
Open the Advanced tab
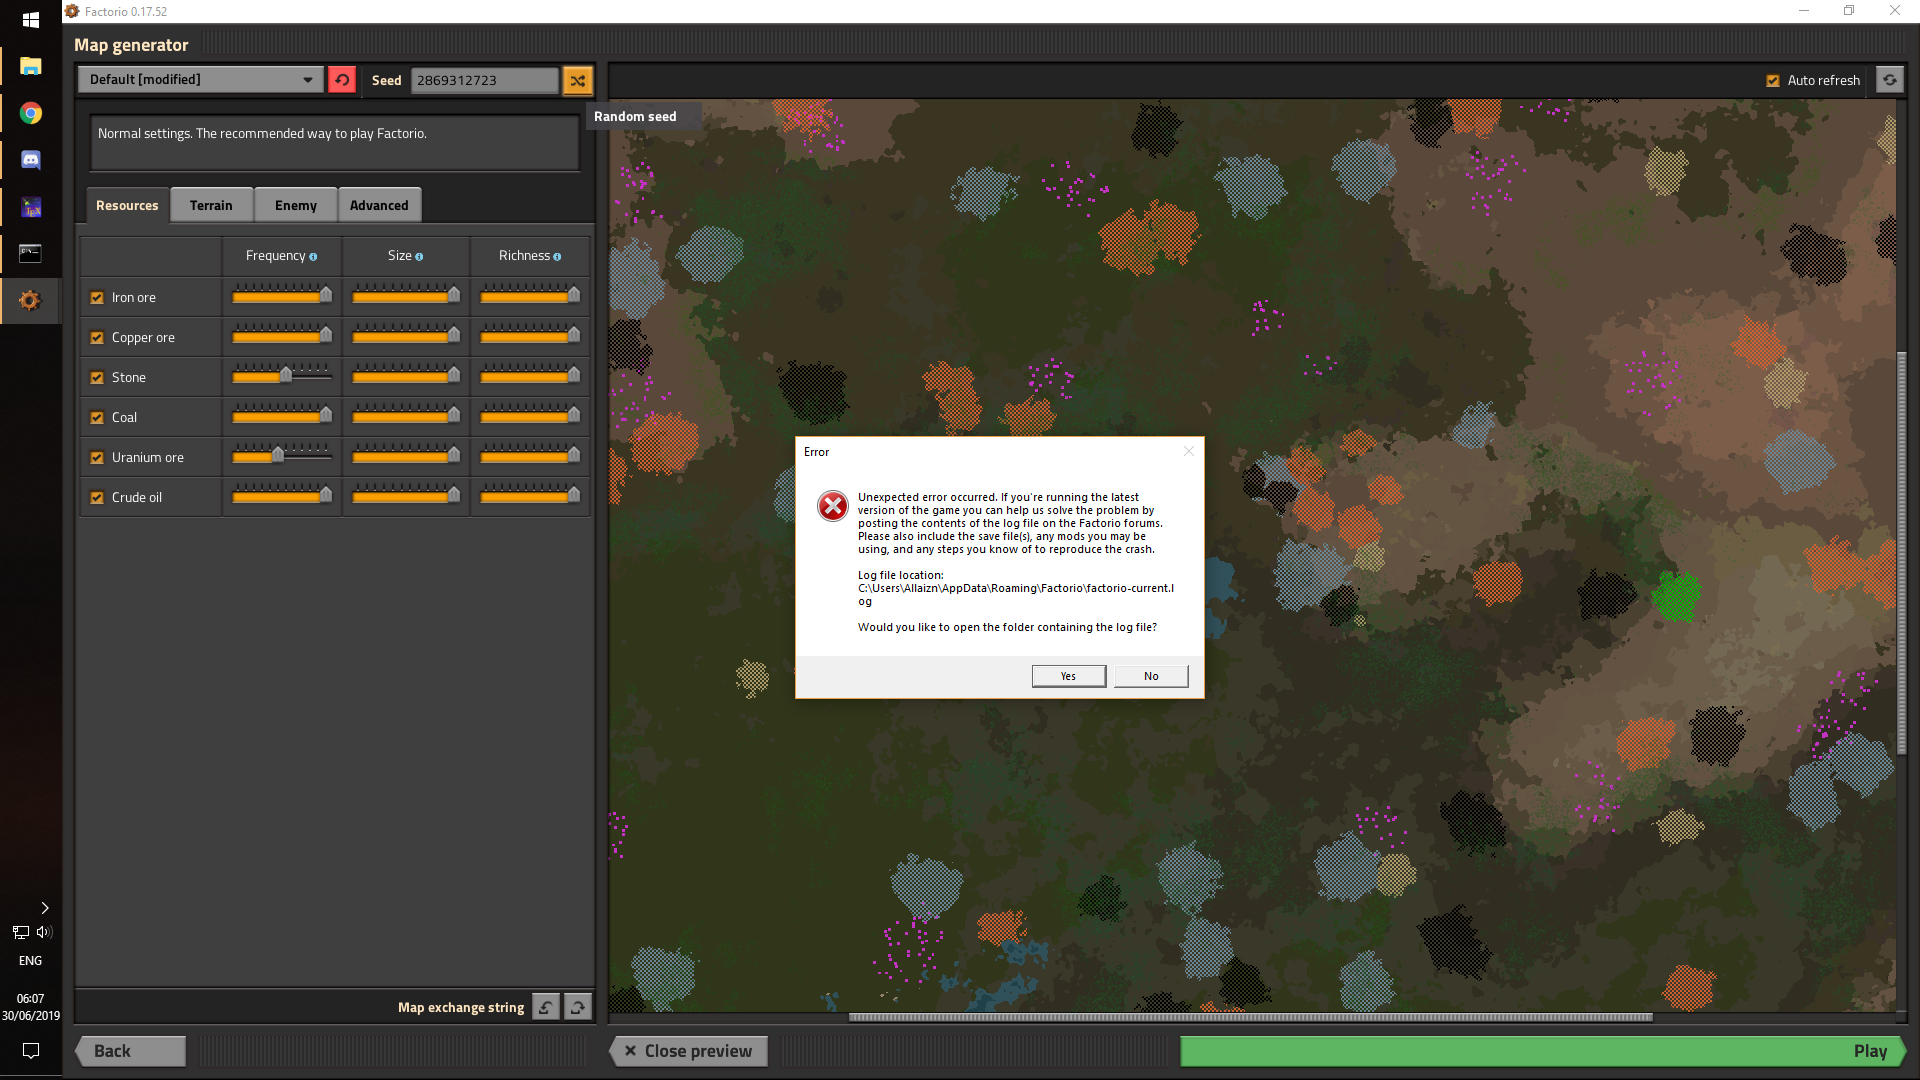(x=379, y=205)
